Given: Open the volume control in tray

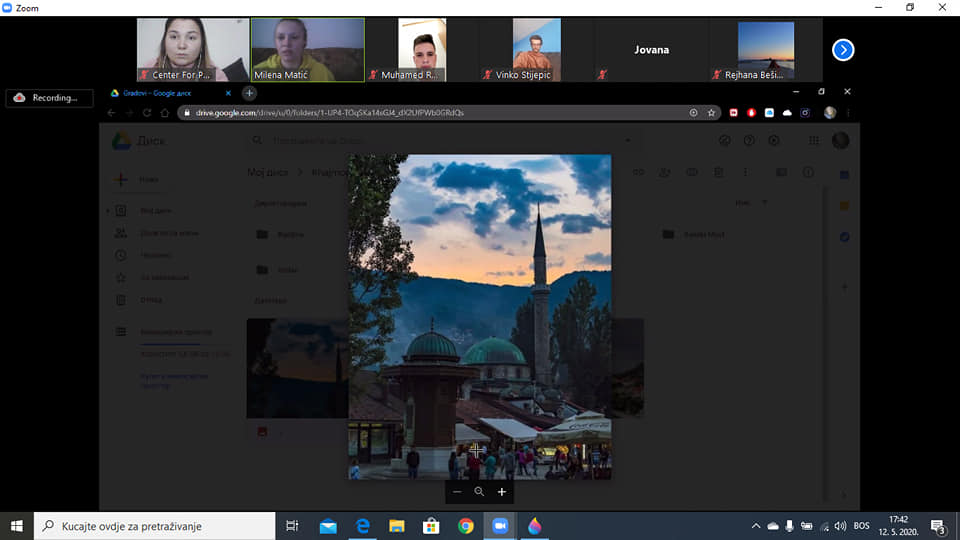Looking at the screenshot, I should click(x=841, y=526).
